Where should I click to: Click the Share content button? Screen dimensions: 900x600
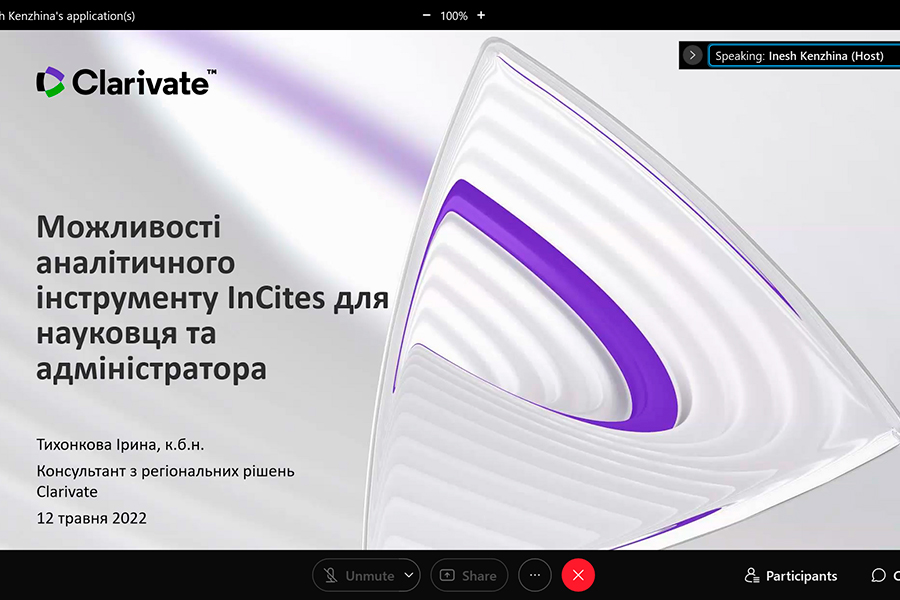[469, 576]
